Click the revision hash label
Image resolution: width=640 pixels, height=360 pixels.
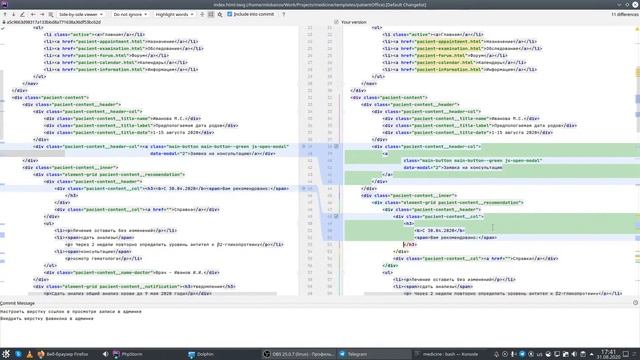pos(53,22)
